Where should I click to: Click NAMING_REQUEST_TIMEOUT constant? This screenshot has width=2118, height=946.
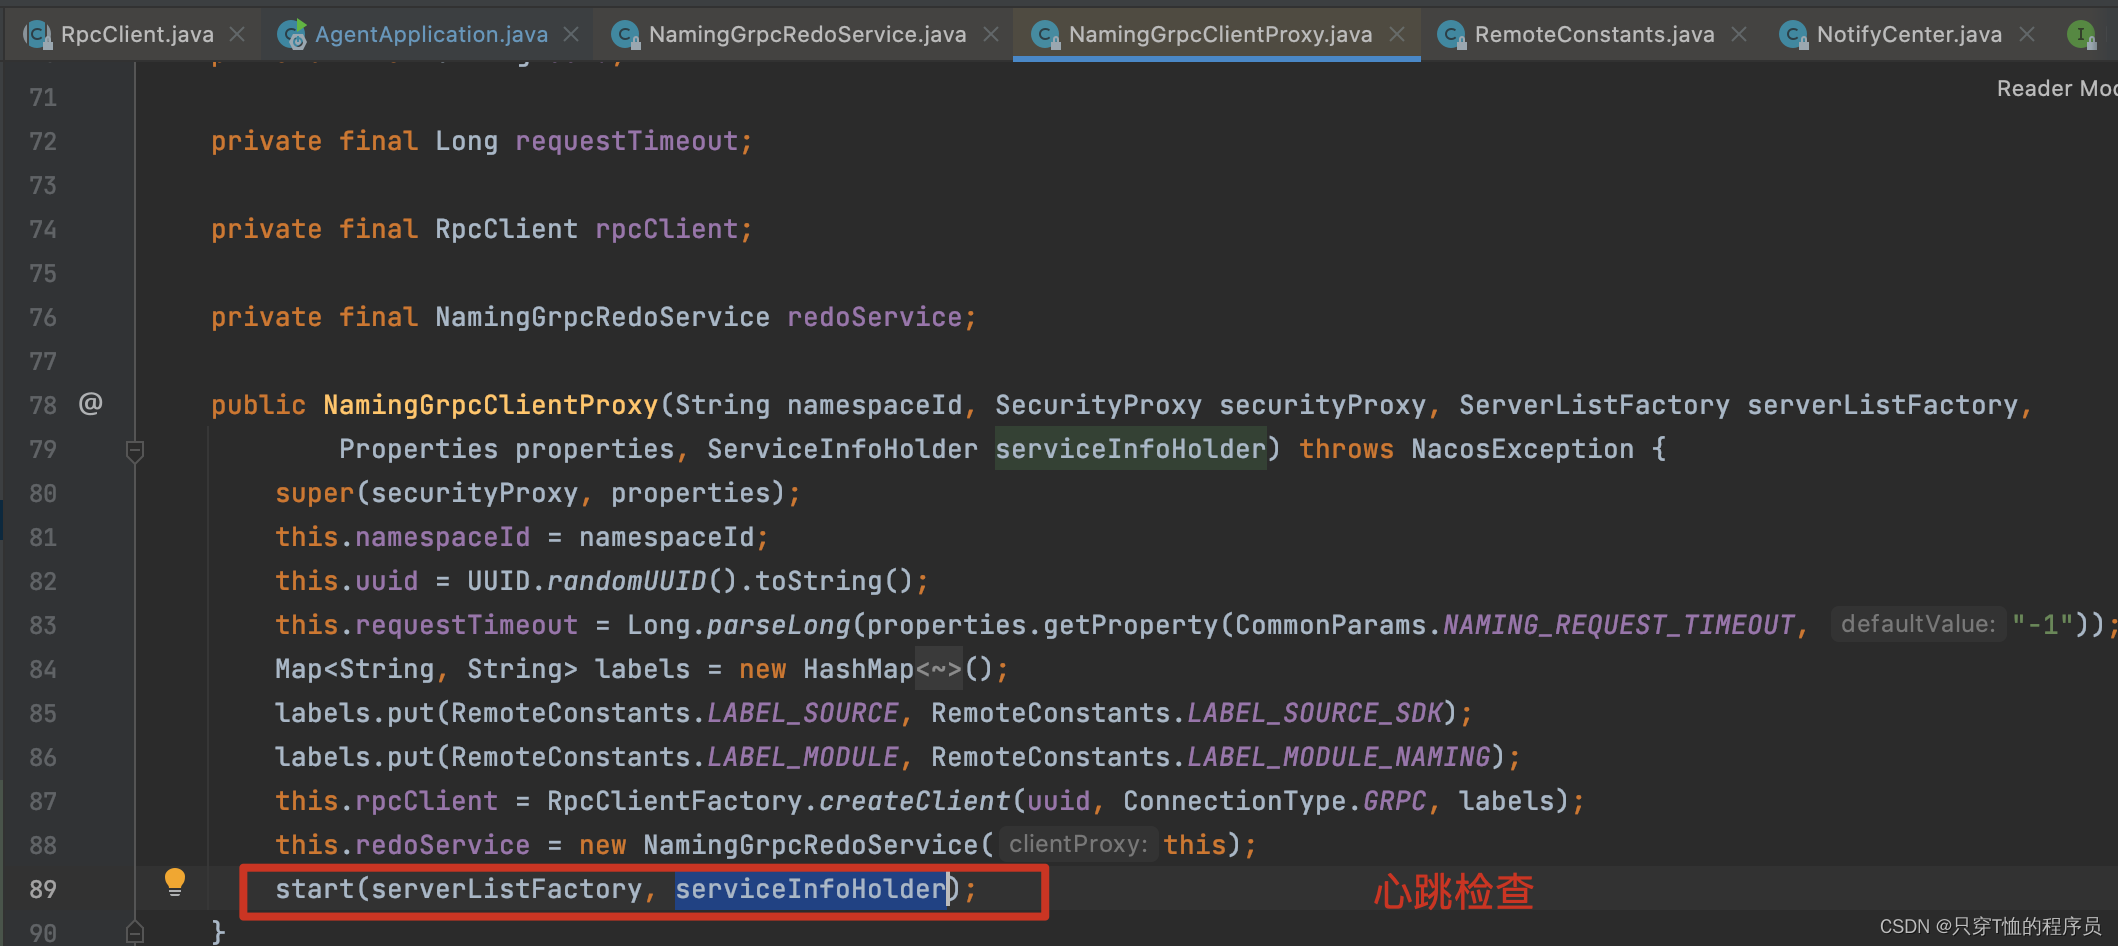coord(1618,625)
